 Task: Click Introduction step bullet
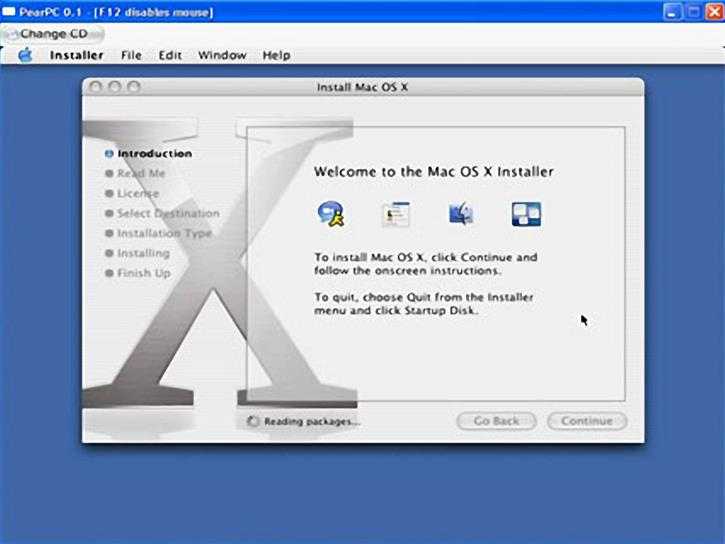click(x=109, y=154)
